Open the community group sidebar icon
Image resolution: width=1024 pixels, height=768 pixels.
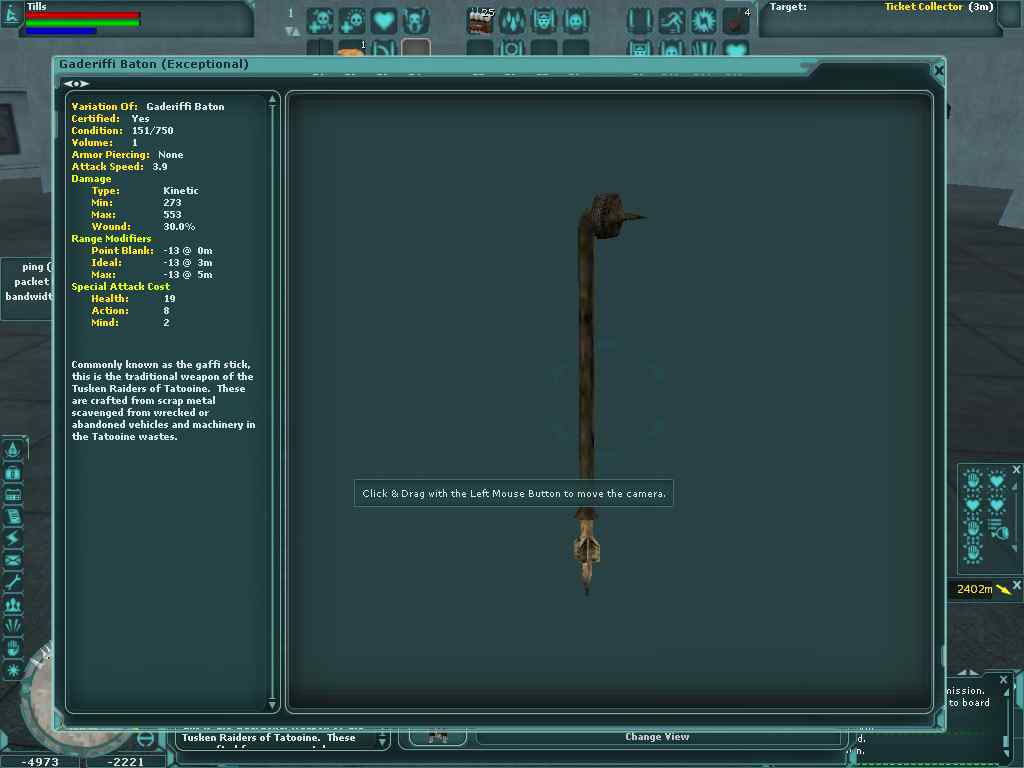coord(13,604)
